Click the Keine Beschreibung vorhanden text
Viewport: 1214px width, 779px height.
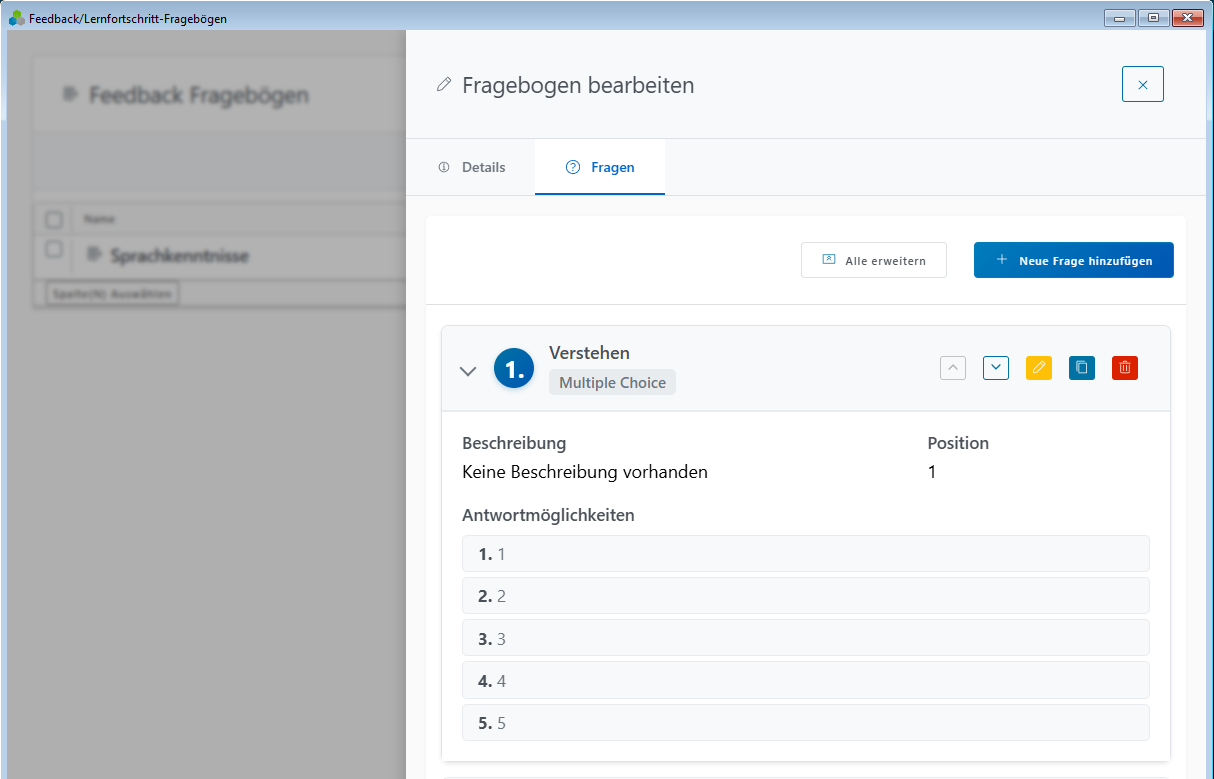click(585, 472)
